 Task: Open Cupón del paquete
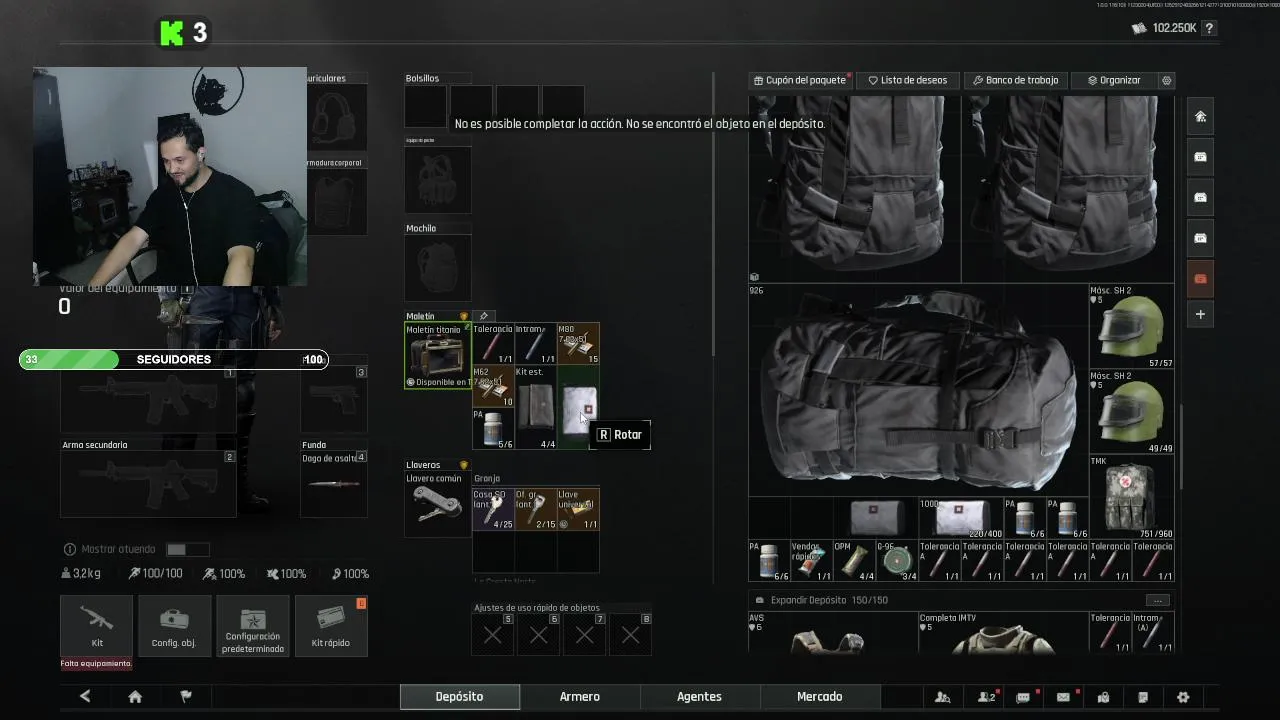[x=800, y=80]
